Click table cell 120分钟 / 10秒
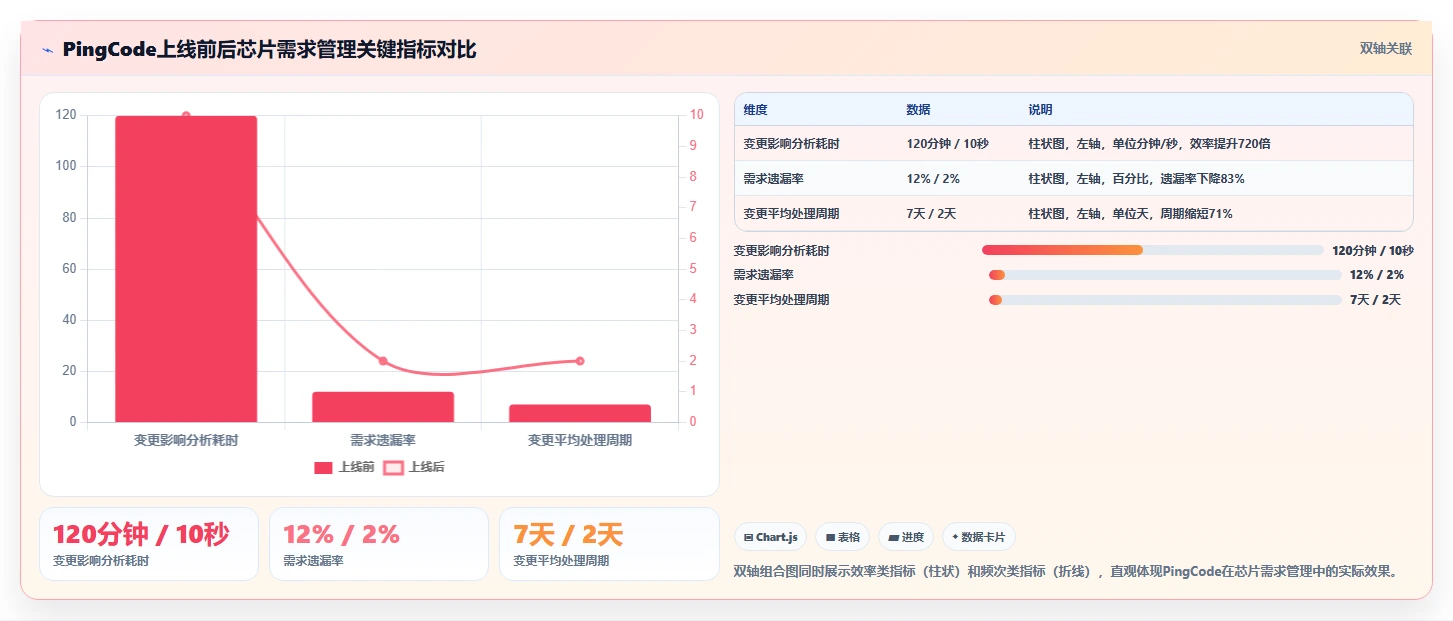The height and width of the screenshot is (621, 1453). 959,144
